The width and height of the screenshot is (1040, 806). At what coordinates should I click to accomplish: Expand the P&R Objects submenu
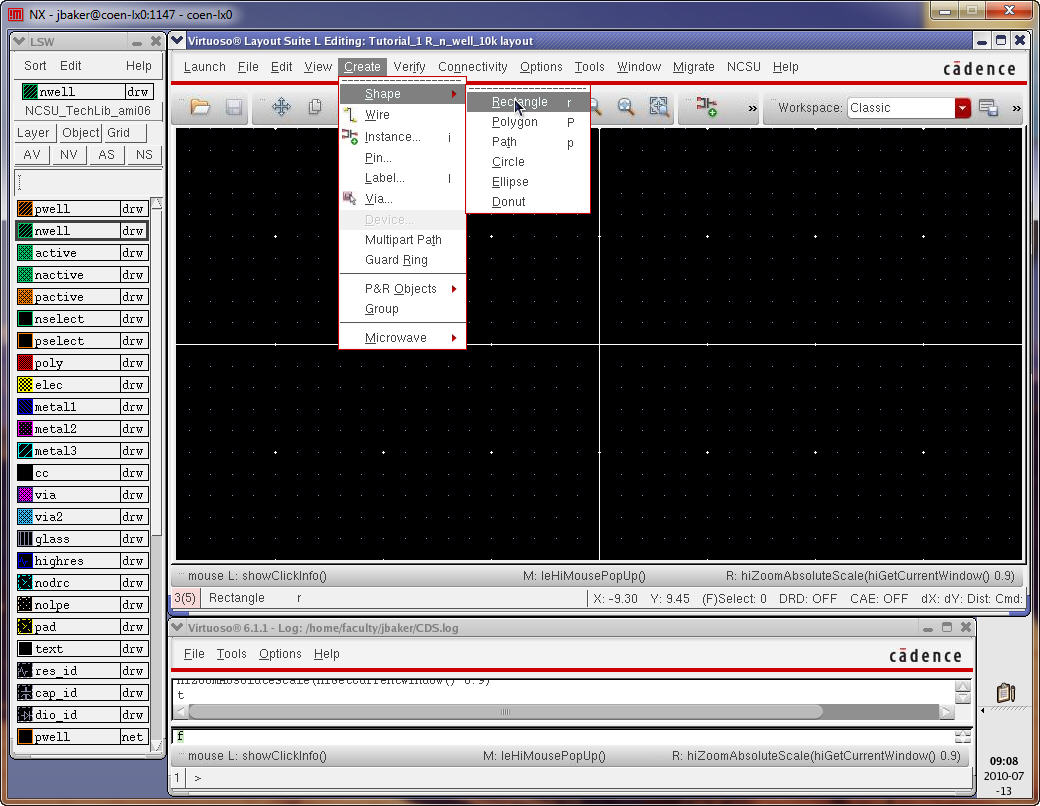[401, 289]
